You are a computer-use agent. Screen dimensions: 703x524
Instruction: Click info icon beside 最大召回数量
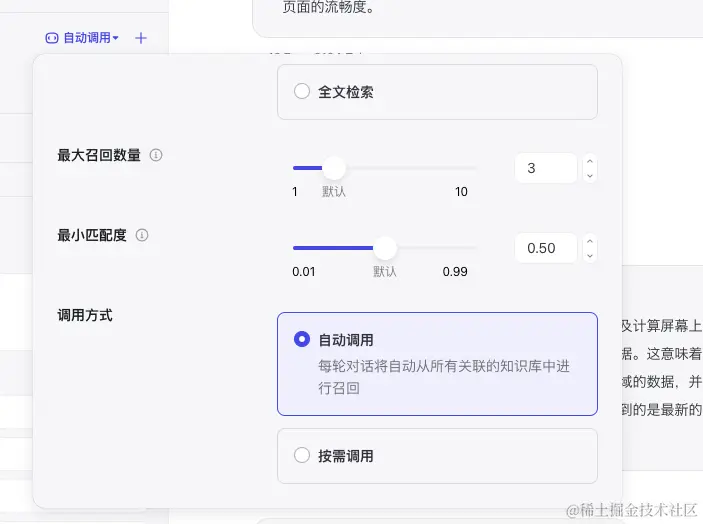(x=156, y=155)
